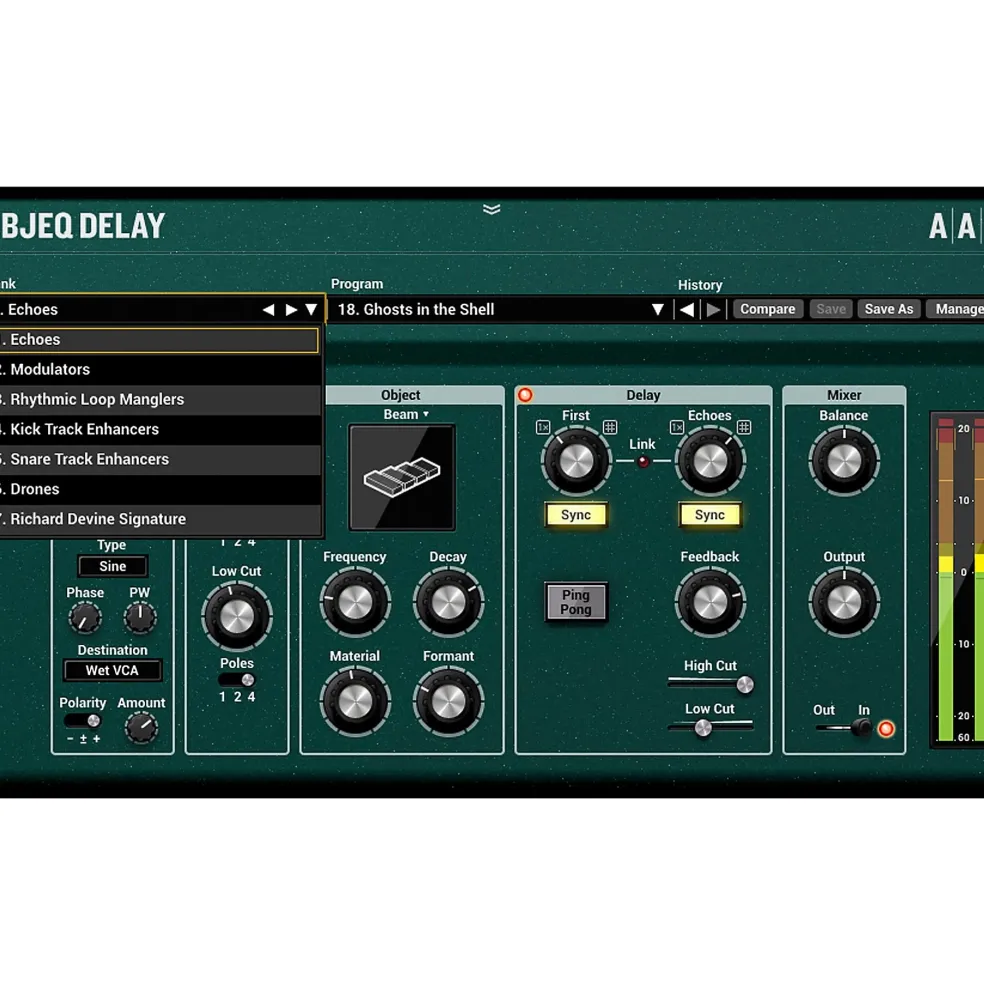Click the Feedback knob
984x985 pixels.
(x=710, y=602)
